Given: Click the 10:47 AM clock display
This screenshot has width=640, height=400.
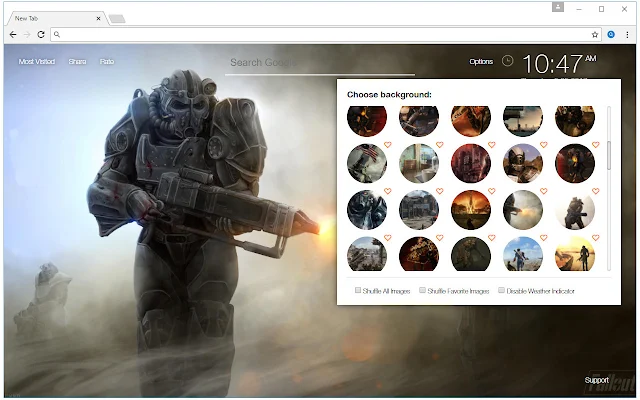Looking at the screenshot, I should click(x=559, y=64).
